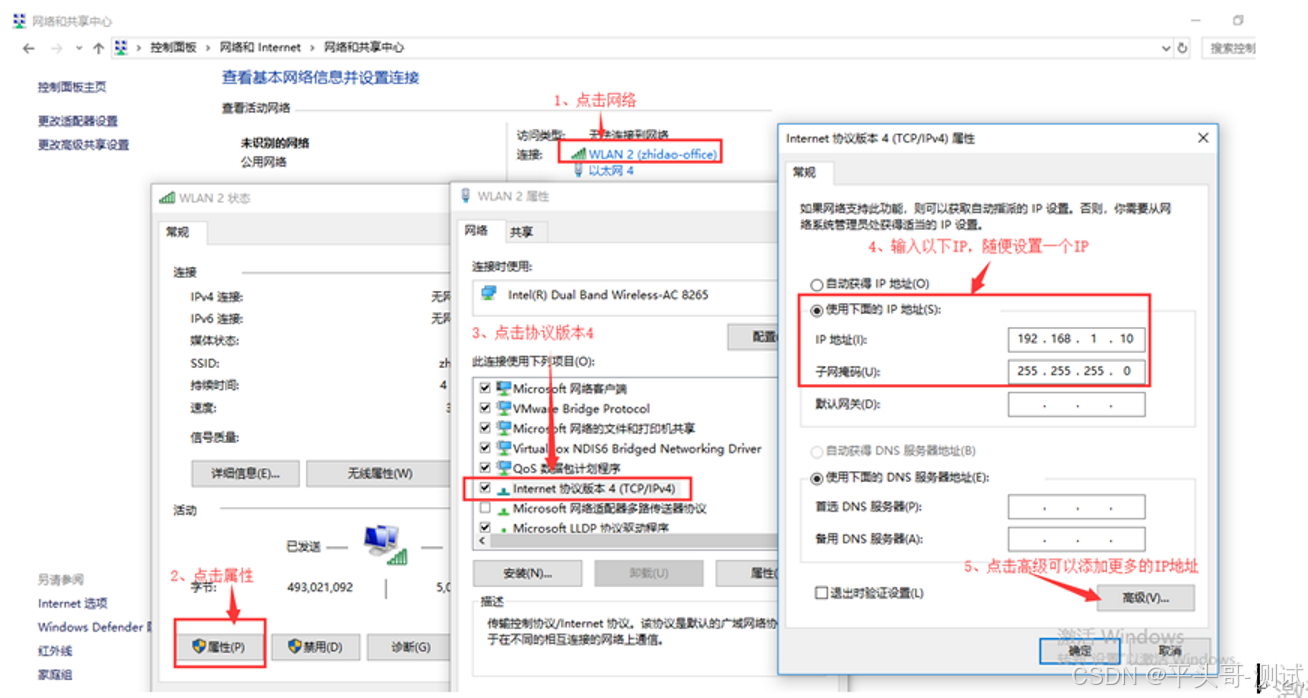Open the WLAN 2 (zhidao-office) connection link
The height and width of the screenshot is (698, 1308).
coord(652,154)
